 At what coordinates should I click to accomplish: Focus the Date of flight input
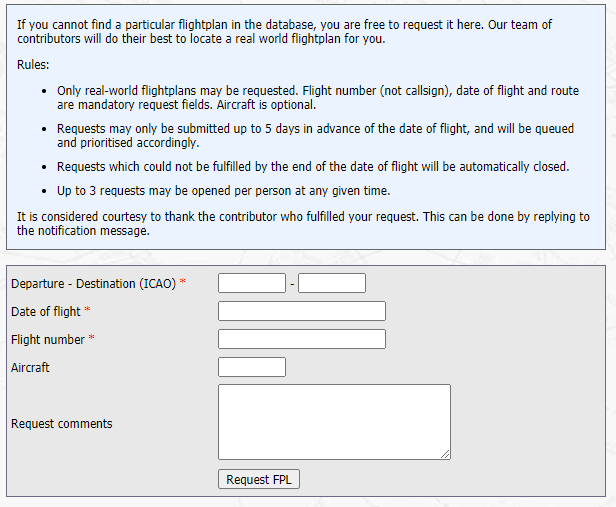click(301, 311)
